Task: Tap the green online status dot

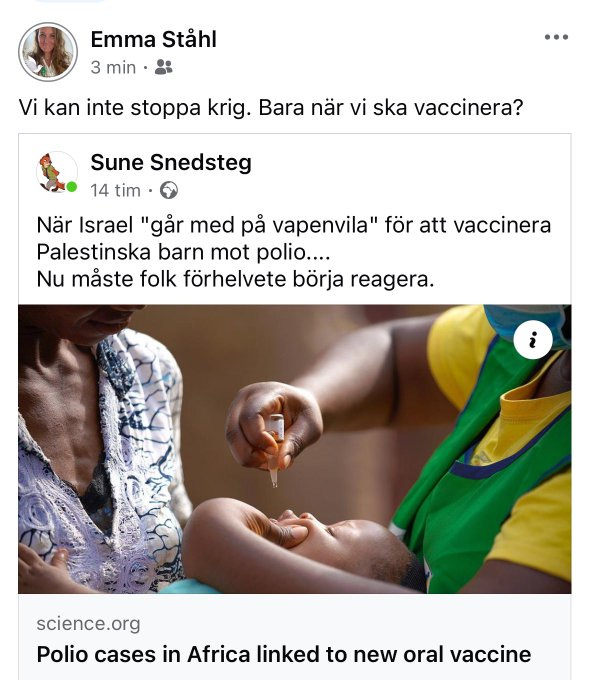Action: pos(72,187)
